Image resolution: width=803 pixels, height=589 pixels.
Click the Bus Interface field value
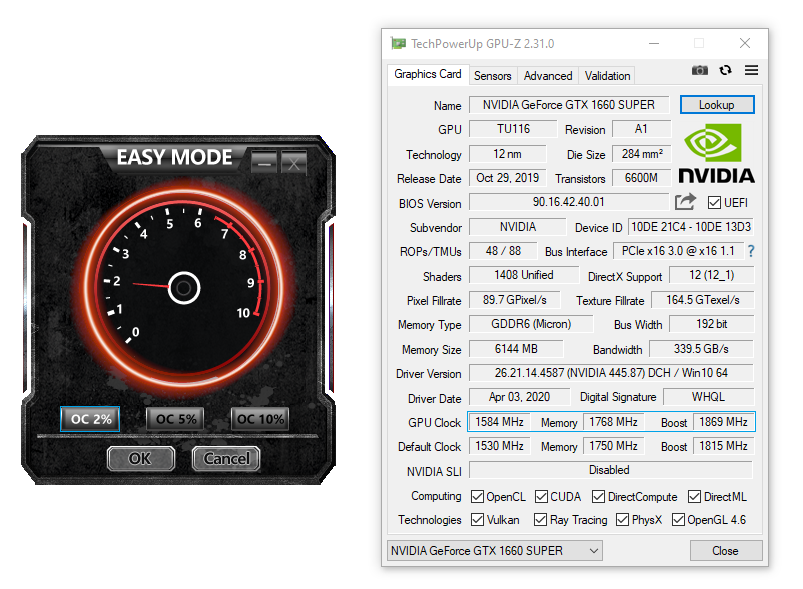tap(678, 251)
